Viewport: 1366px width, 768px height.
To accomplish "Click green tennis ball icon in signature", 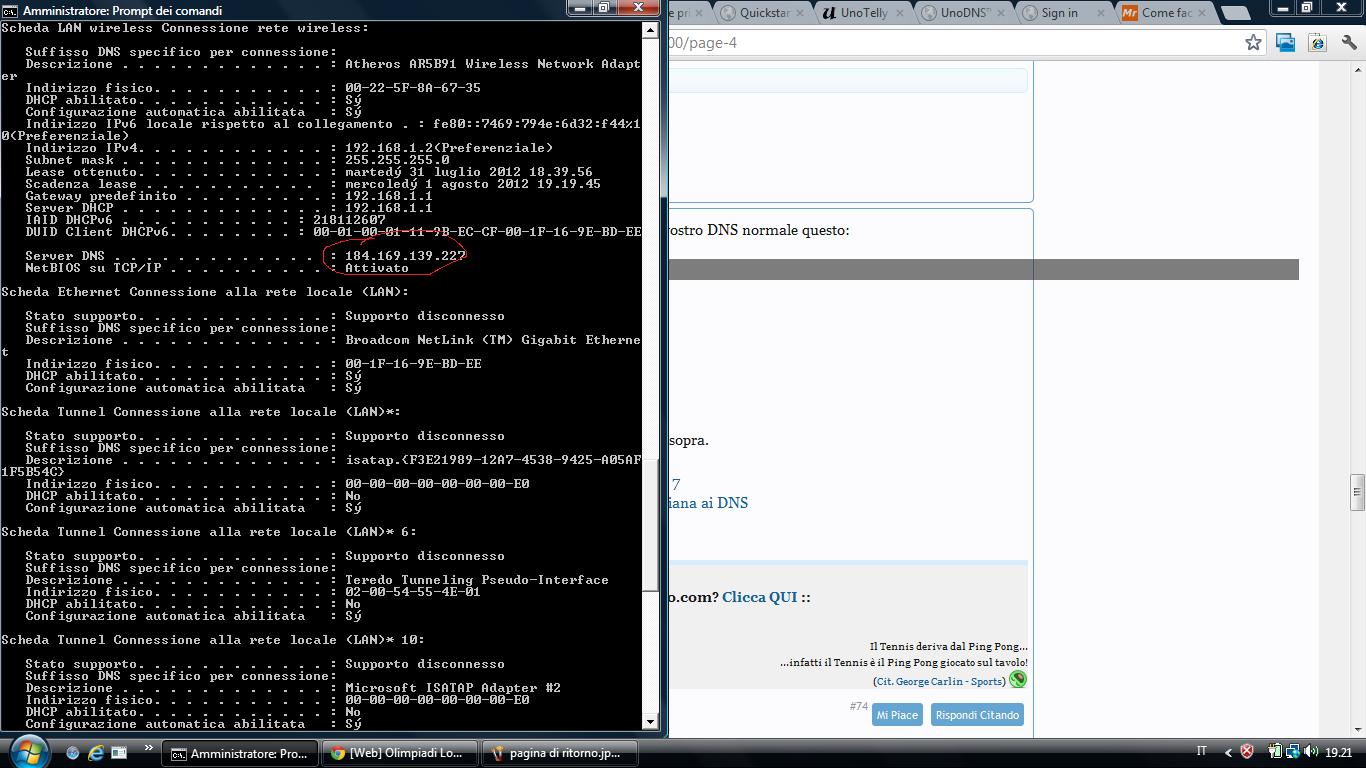I will click(x=1018, y=679).
